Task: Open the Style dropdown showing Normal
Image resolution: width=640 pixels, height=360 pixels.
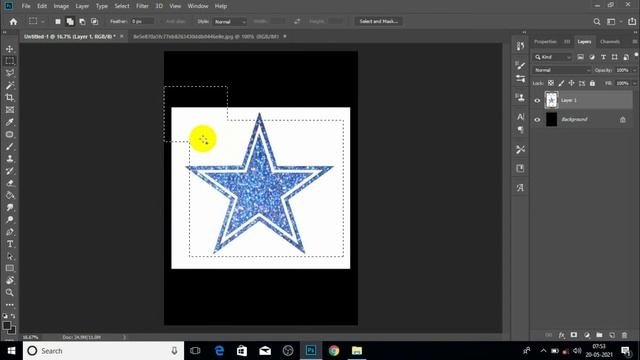Action: pos(230,22)
